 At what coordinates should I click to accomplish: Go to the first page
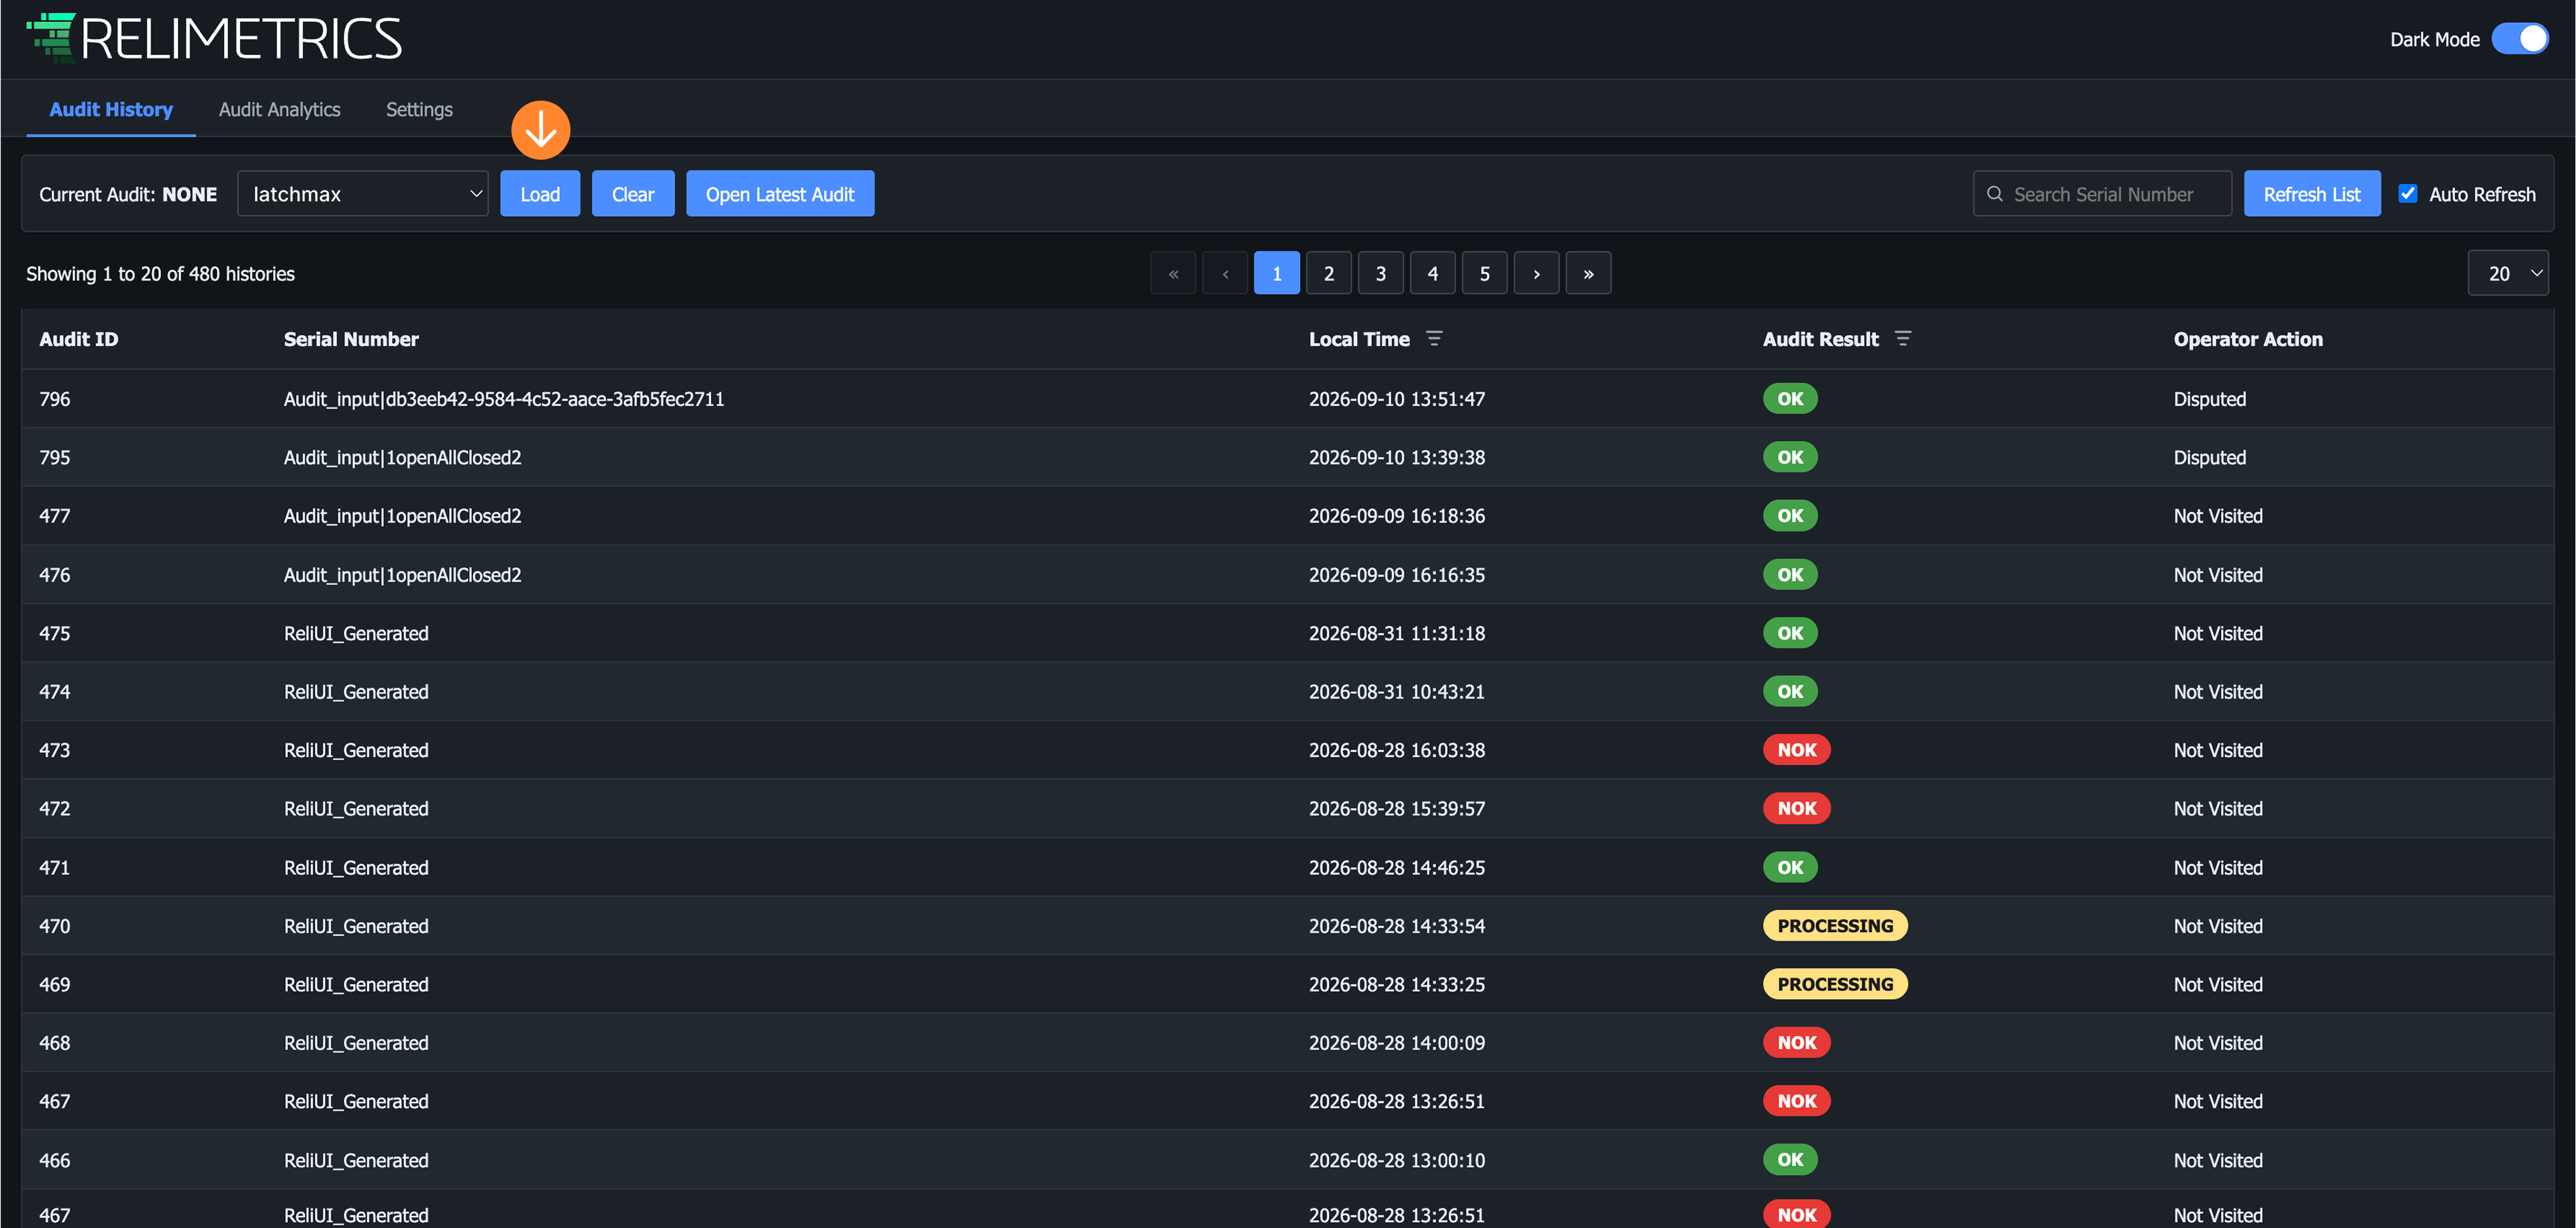pyautogui.click(x=1173, y=273)
